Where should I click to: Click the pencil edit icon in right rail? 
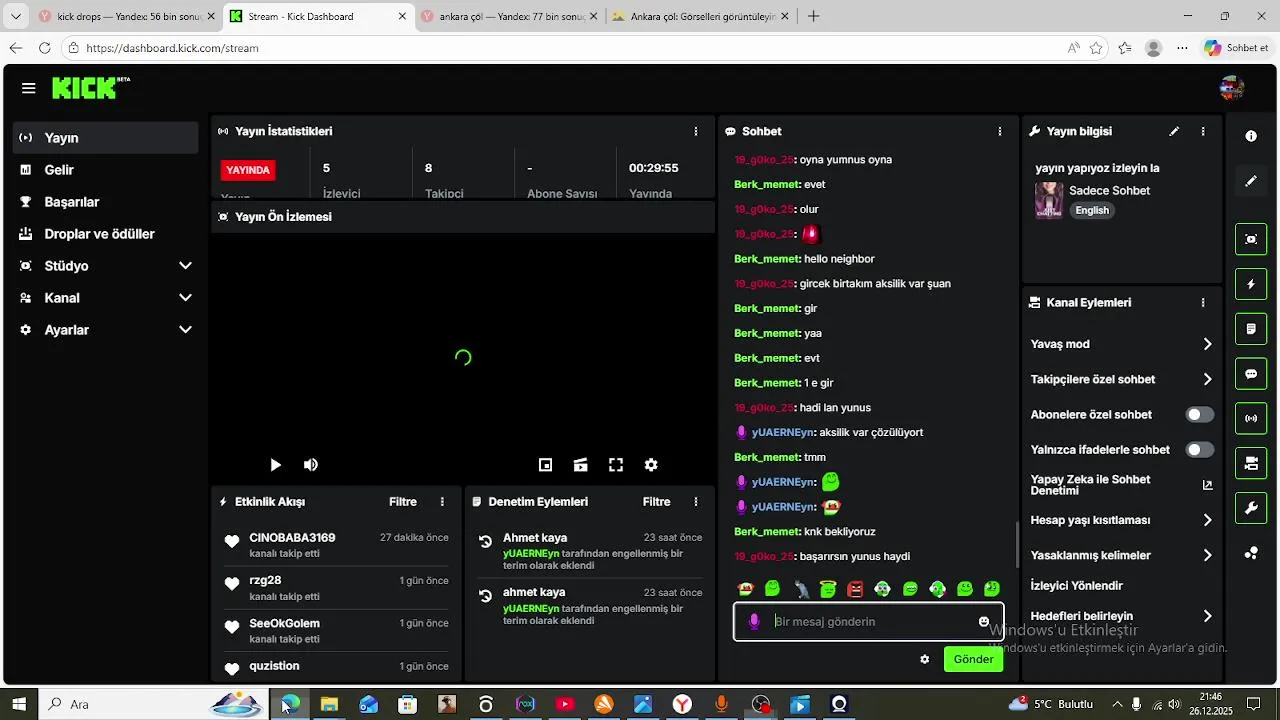tap(1251, 181)
